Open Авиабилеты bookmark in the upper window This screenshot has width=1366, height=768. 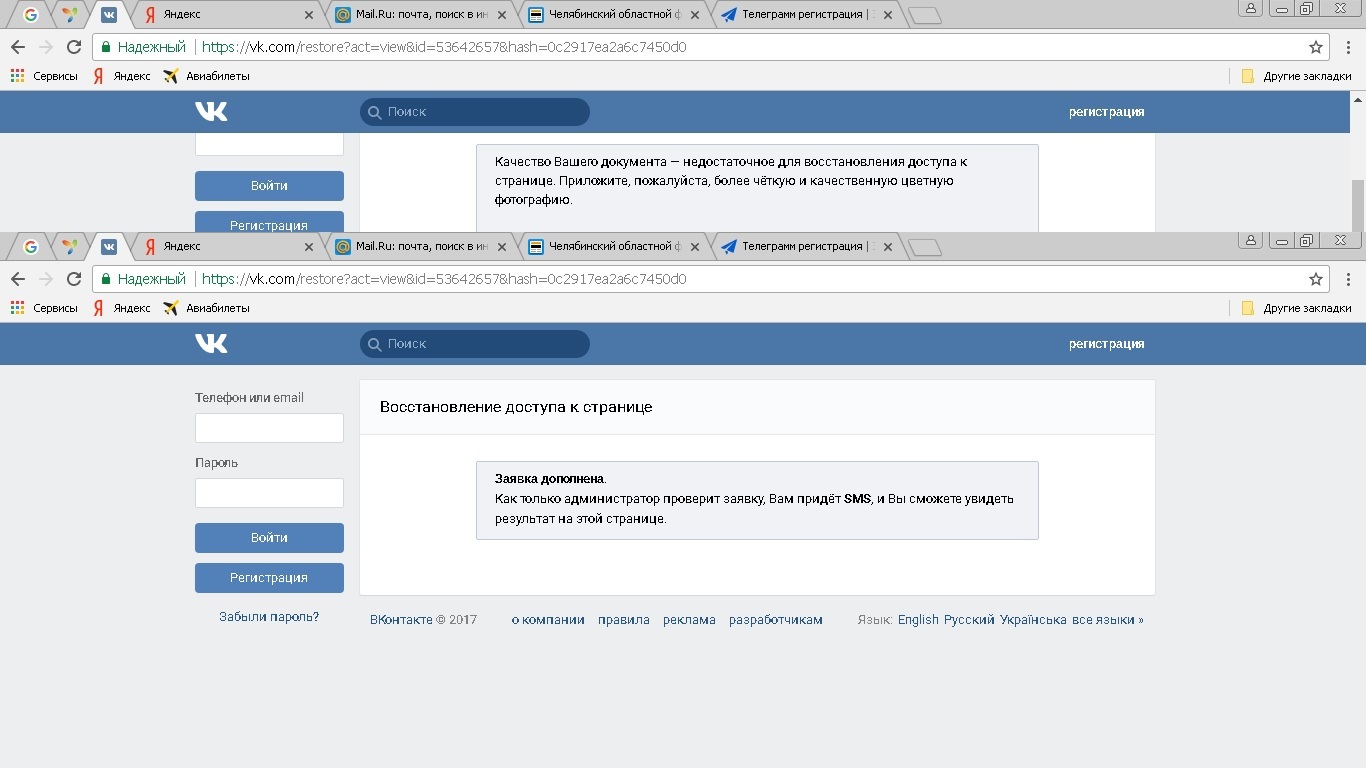pos(206,76)
